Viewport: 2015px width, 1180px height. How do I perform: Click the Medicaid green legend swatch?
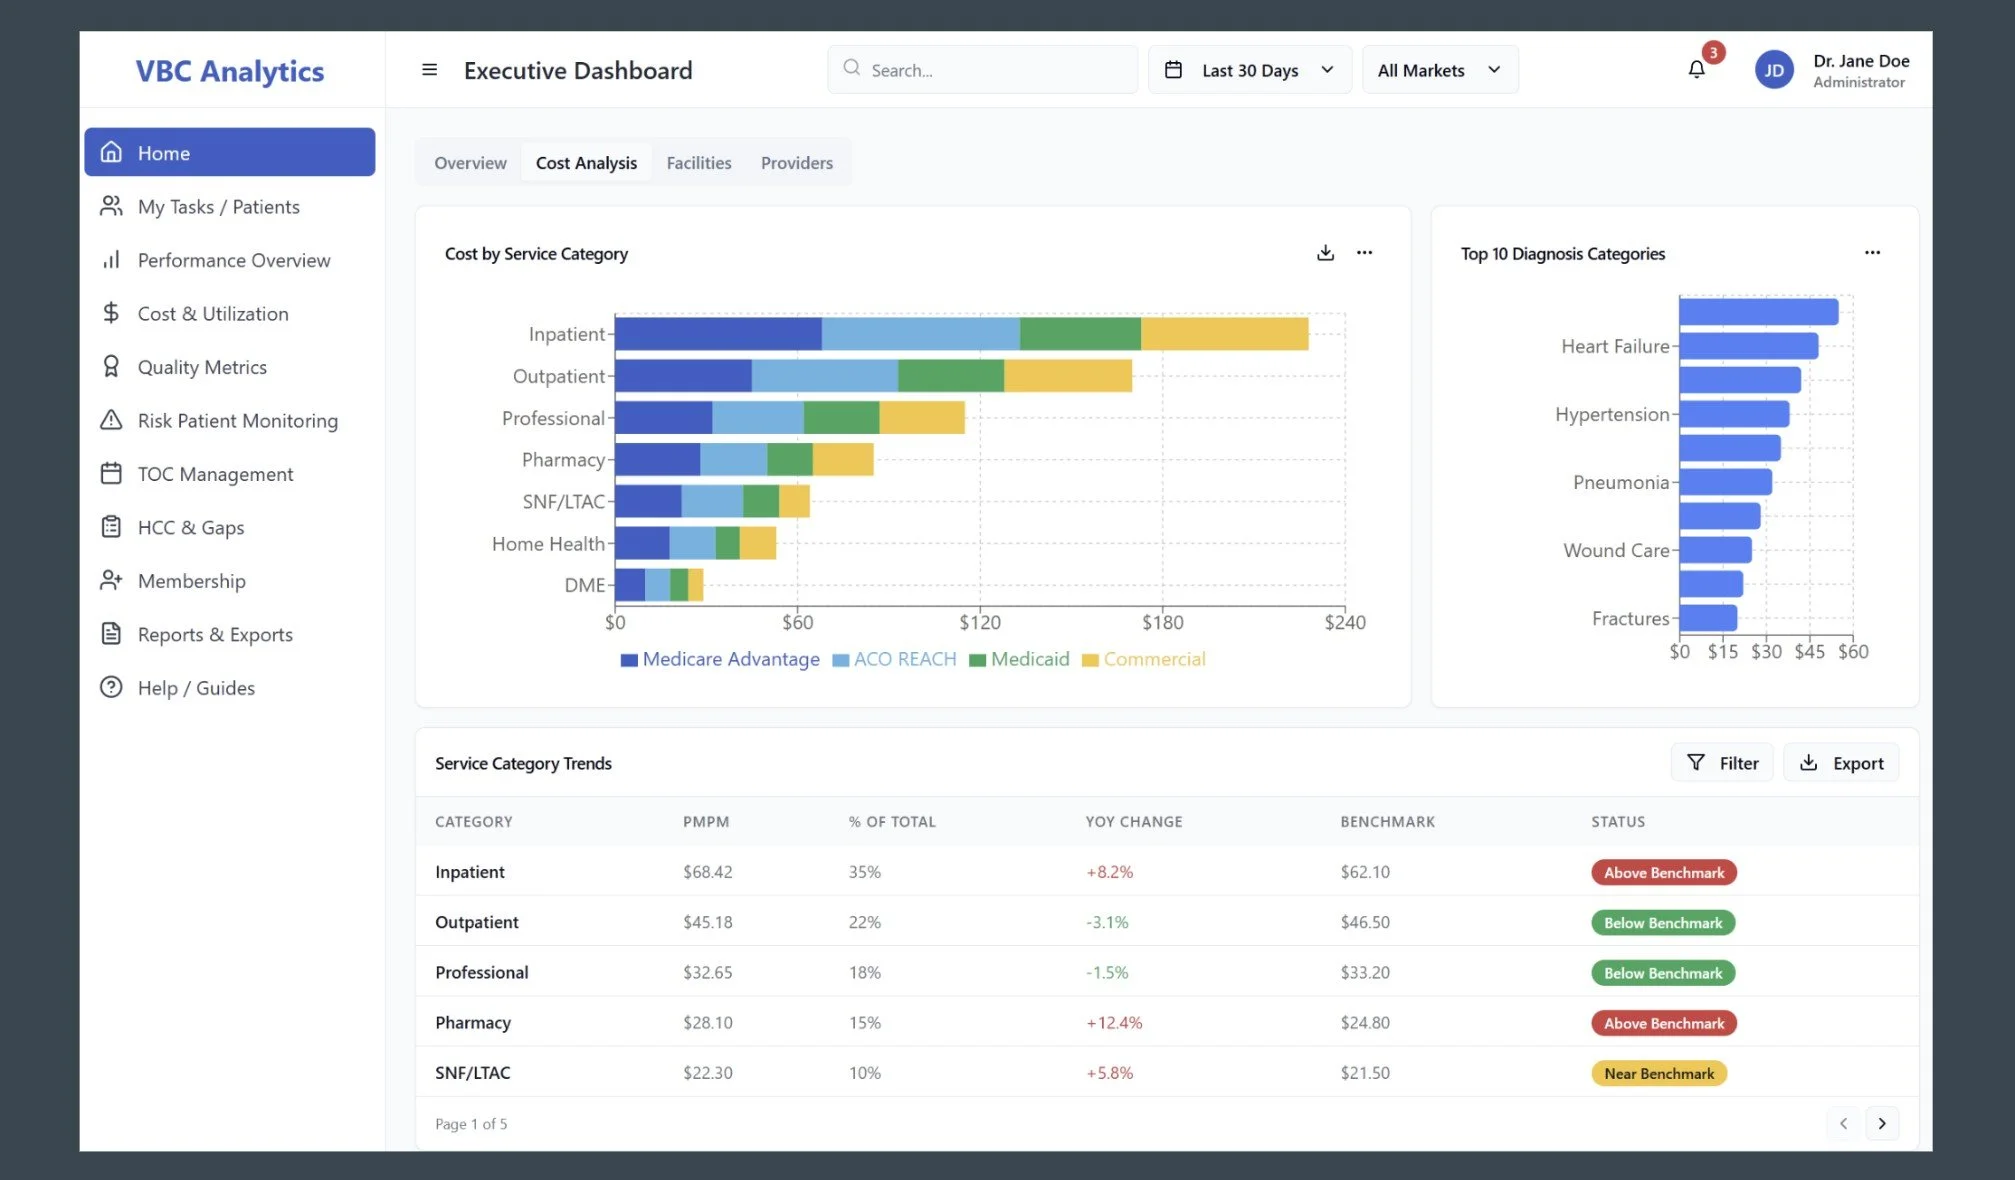978,660
